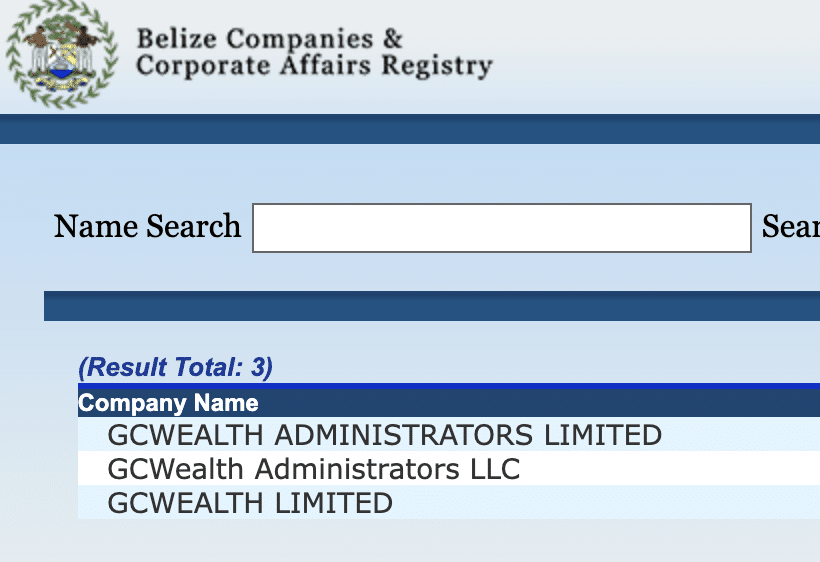This screenshot has height=562, width=820.
Task: Click the word LIMITED in the GCWEALTH LIMITED row
Action: [x=334, y=503]
